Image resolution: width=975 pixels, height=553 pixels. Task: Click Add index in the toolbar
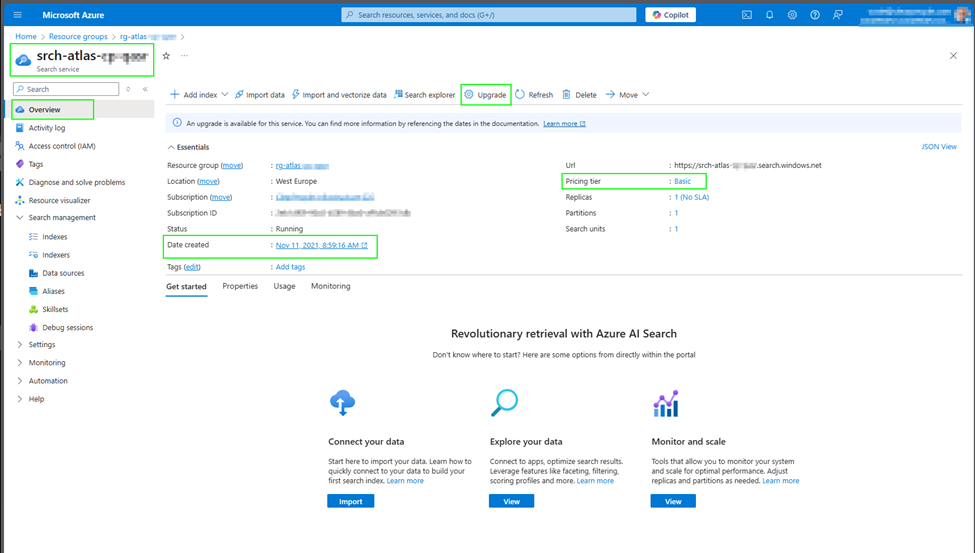(193, 95)
